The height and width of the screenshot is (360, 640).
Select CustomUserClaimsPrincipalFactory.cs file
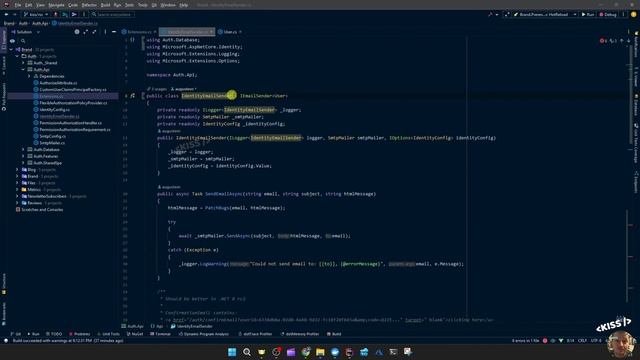click(x=73, y=89)
